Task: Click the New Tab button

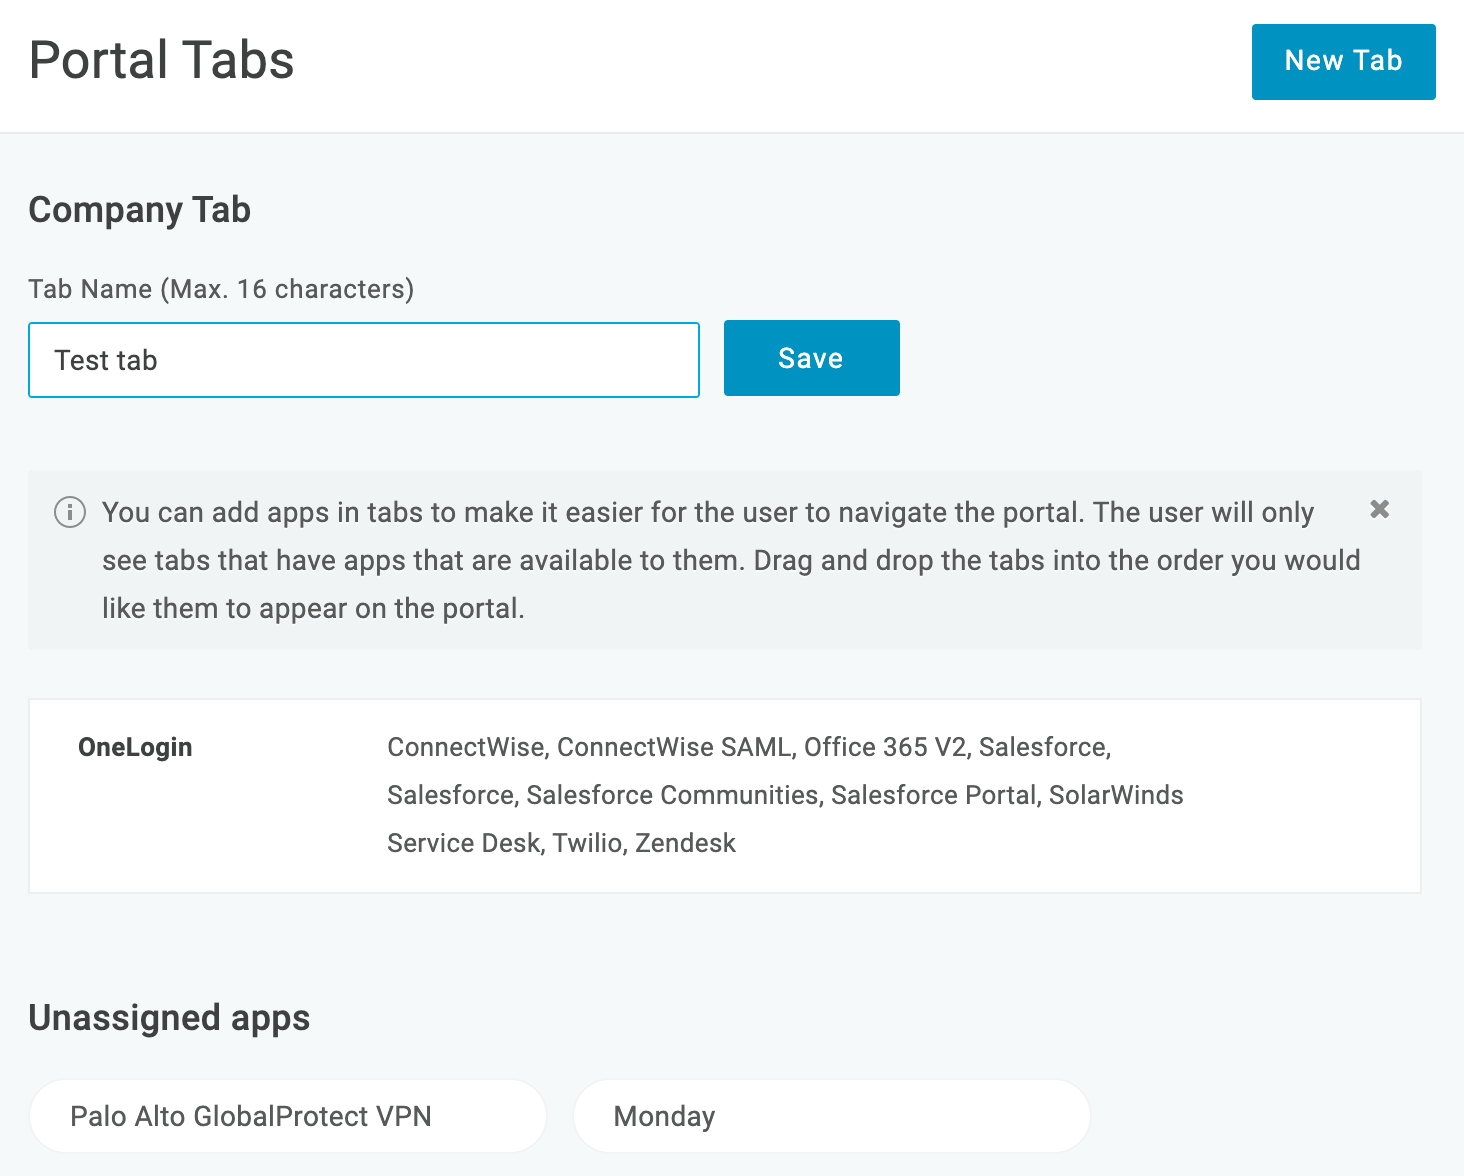Action: point(1343,62)
